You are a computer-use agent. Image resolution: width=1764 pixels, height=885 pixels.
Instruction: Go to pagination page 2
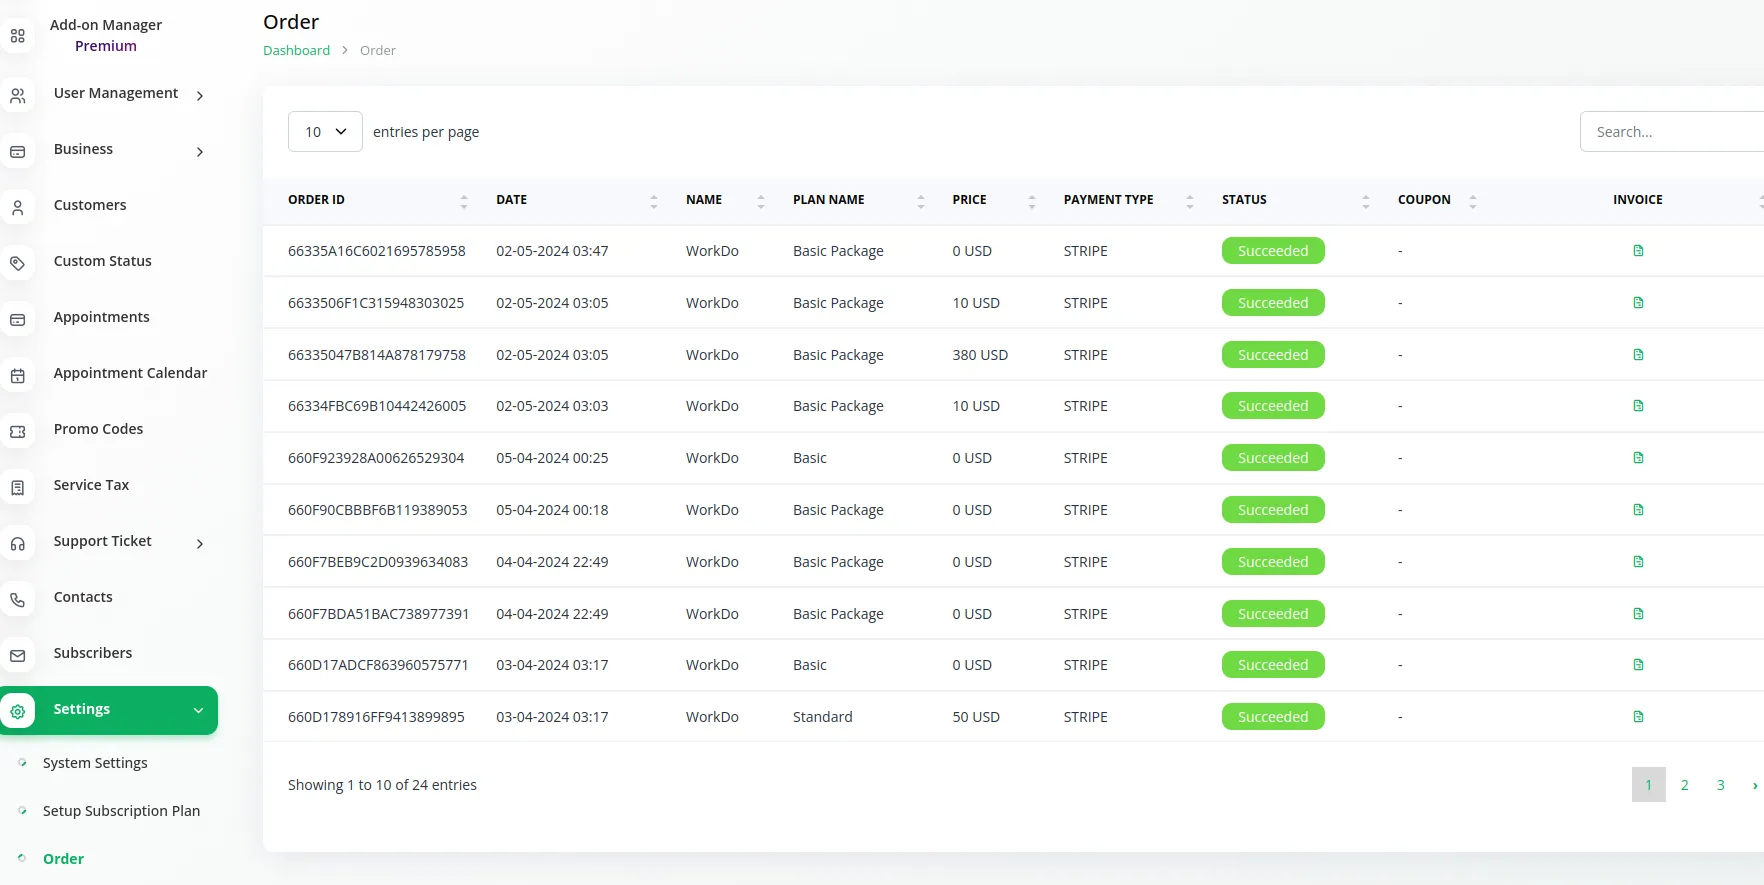pos(1685,785)
